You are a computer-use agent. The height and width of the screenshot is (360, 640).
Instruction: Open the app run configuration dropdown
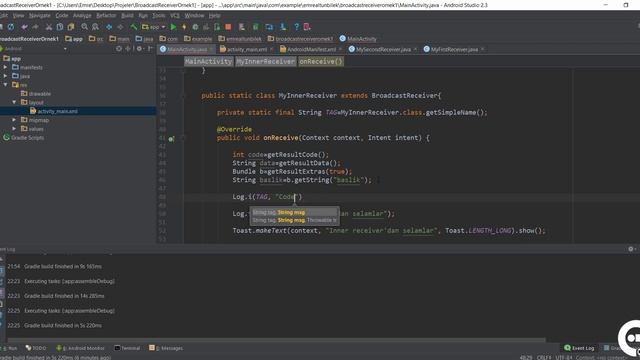pyautogui.click(x=153, y=27)
